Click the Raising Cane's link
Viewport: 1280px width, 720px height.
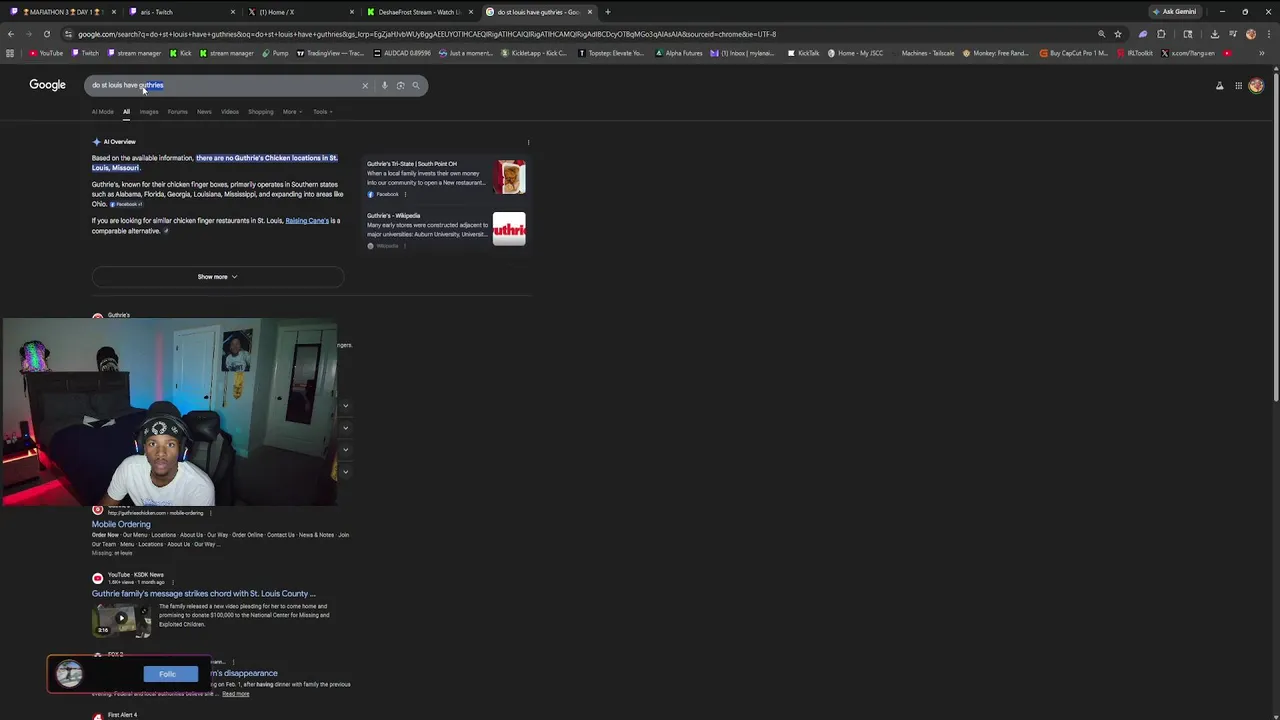[x=307, y=221]
